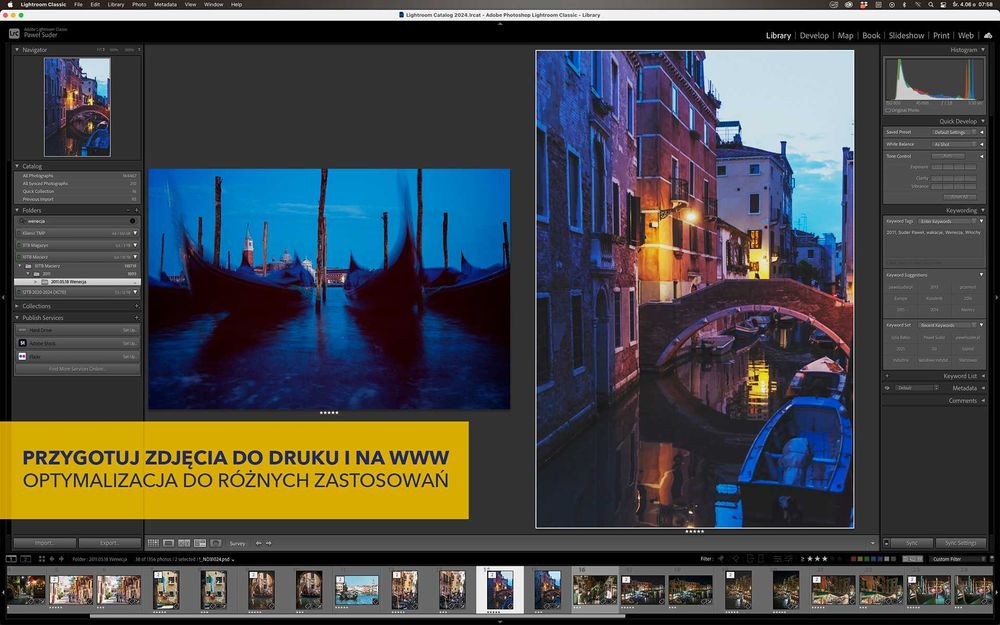1000x625 pixels.
Task: Switch to the Develop module
Action: (x=814, y=35)
